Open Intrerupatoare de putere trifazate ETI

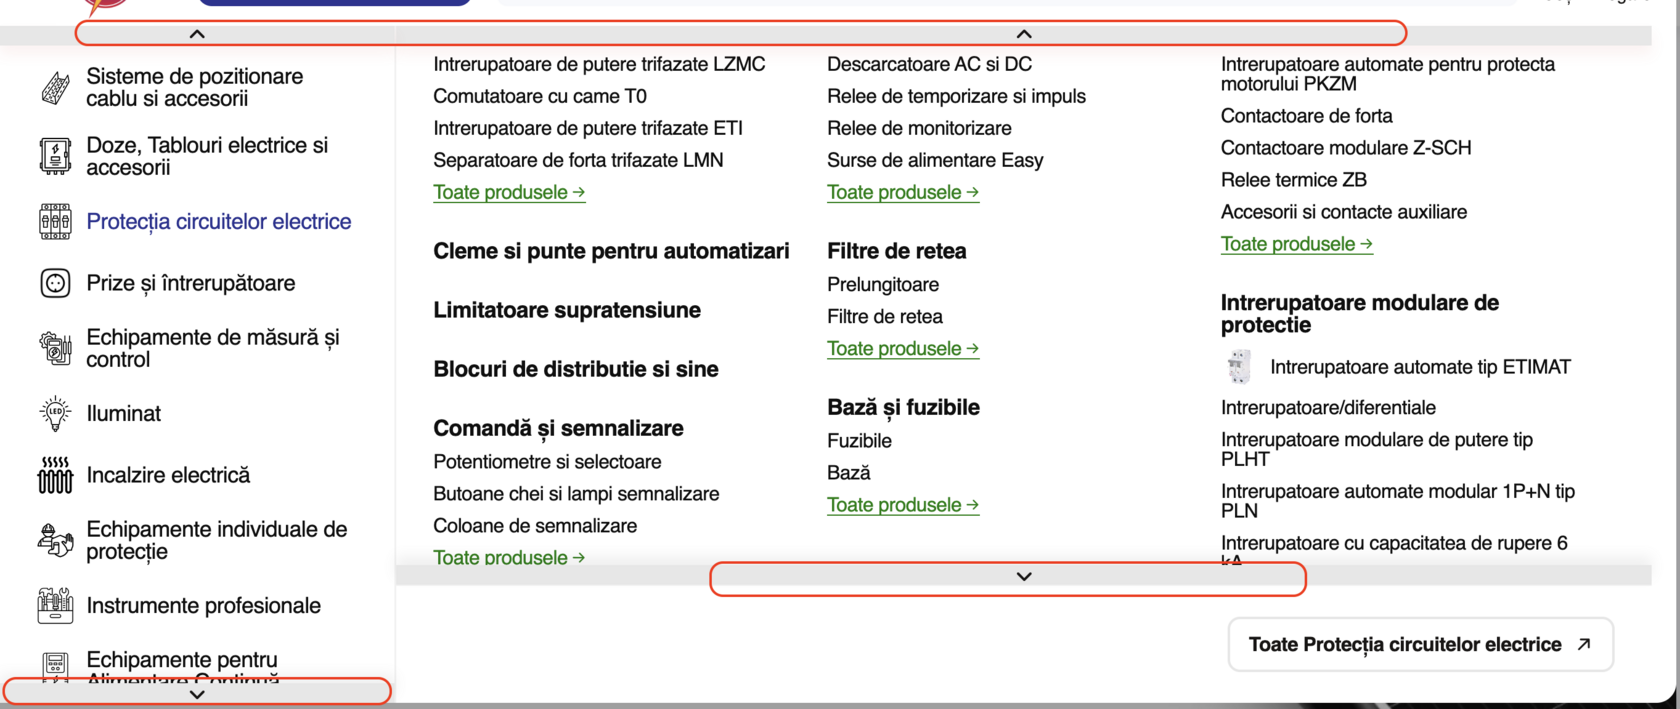tap(588, 128)
